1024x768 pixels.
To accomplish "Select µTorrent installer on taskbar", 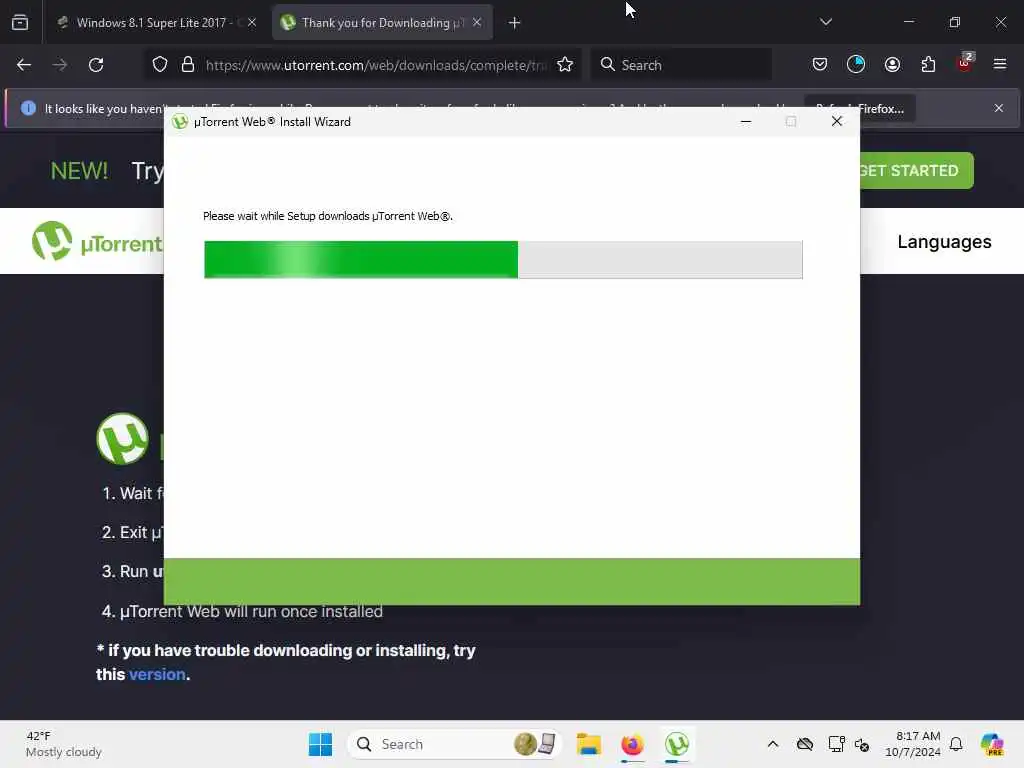I will point(677,744).
